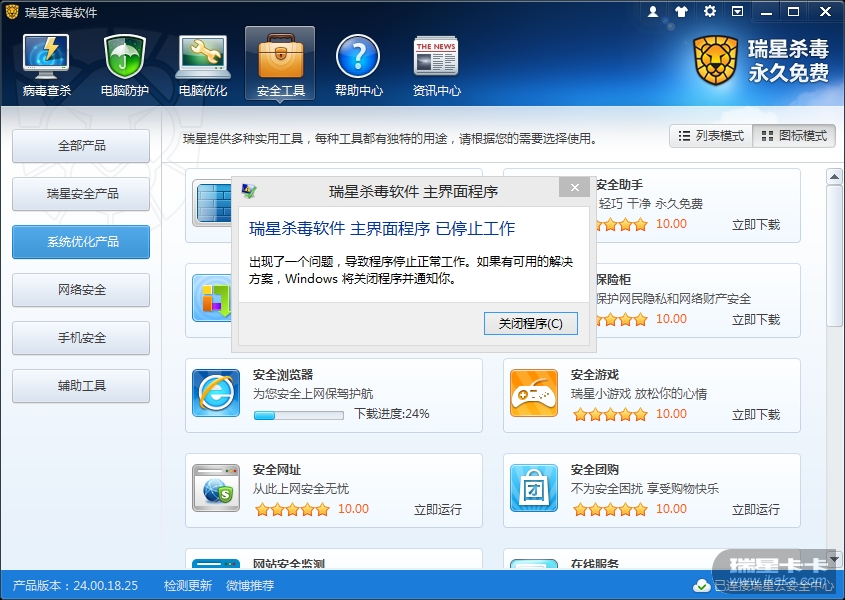The width and height of the screenshot is (845, 600).
Task: Switch to 图标模式 icon view
Action: (x=794, y=136)
